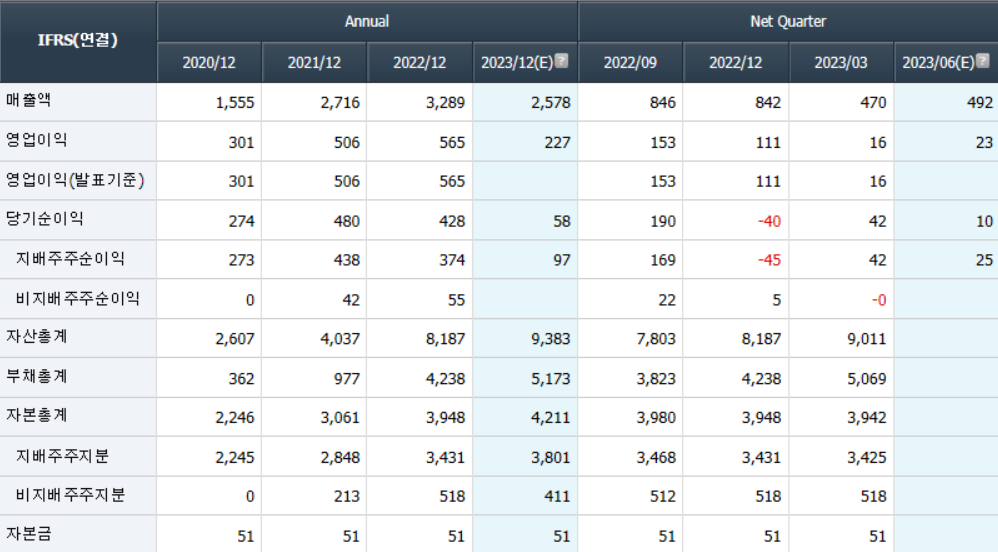Select the 지배주주지분 row label
Viewport: 998px width, 552px height.
(62, 456)
